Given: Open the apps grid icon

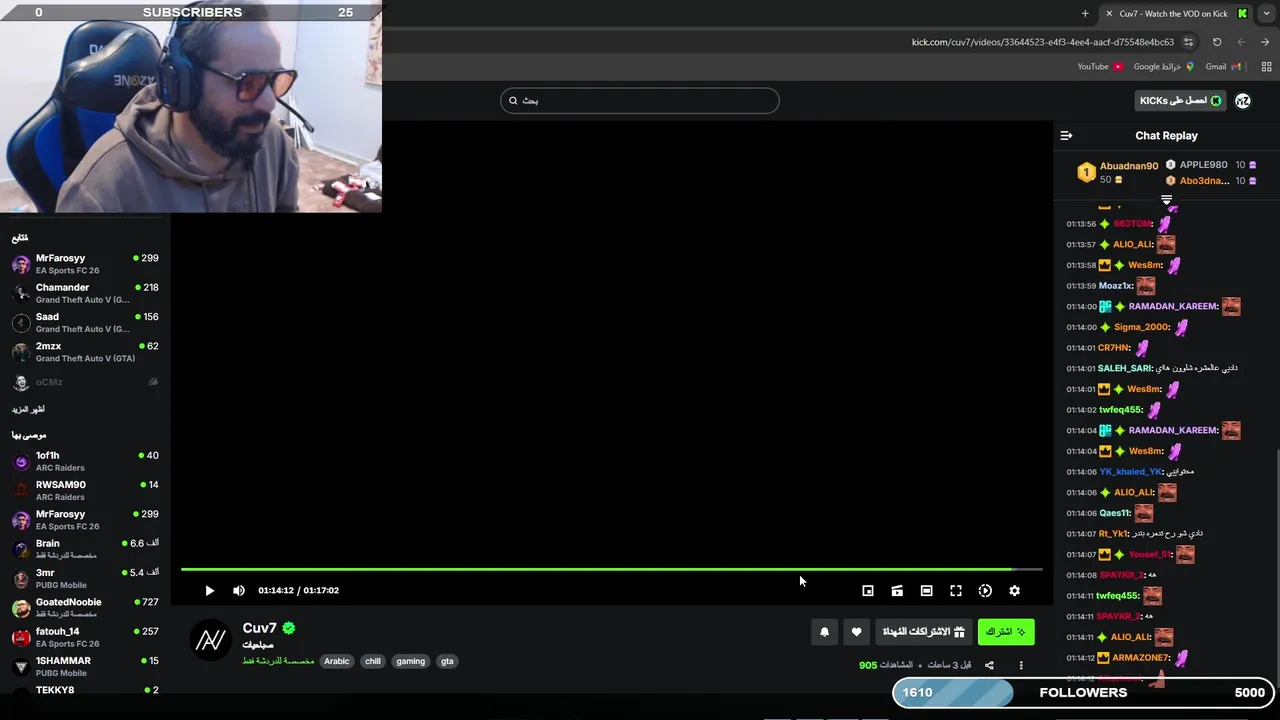Looking at the screenshot, I should [x=1266, y=67].
